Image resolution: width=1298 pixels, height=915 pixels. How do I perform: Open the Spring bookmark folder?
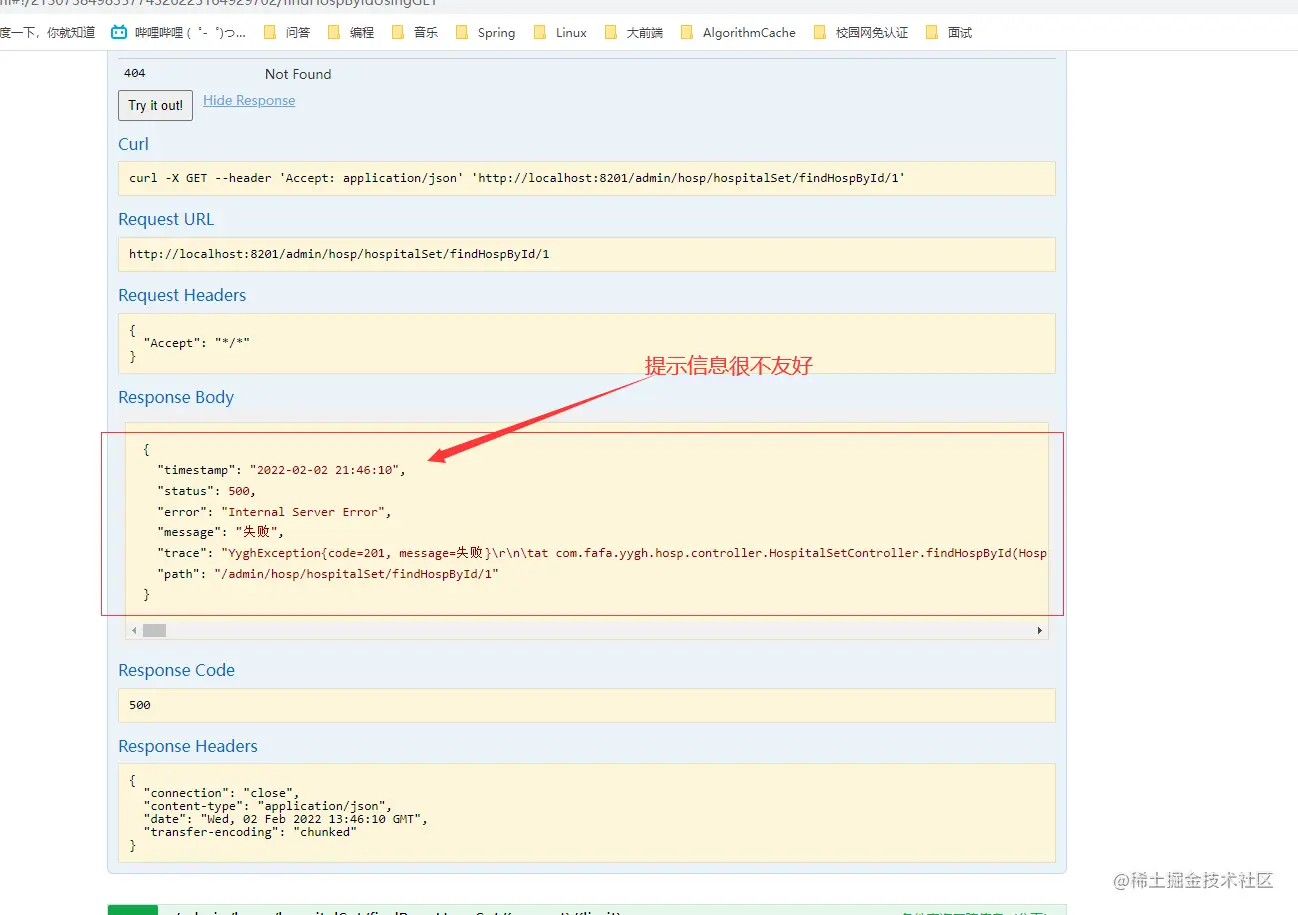[485, 32]
